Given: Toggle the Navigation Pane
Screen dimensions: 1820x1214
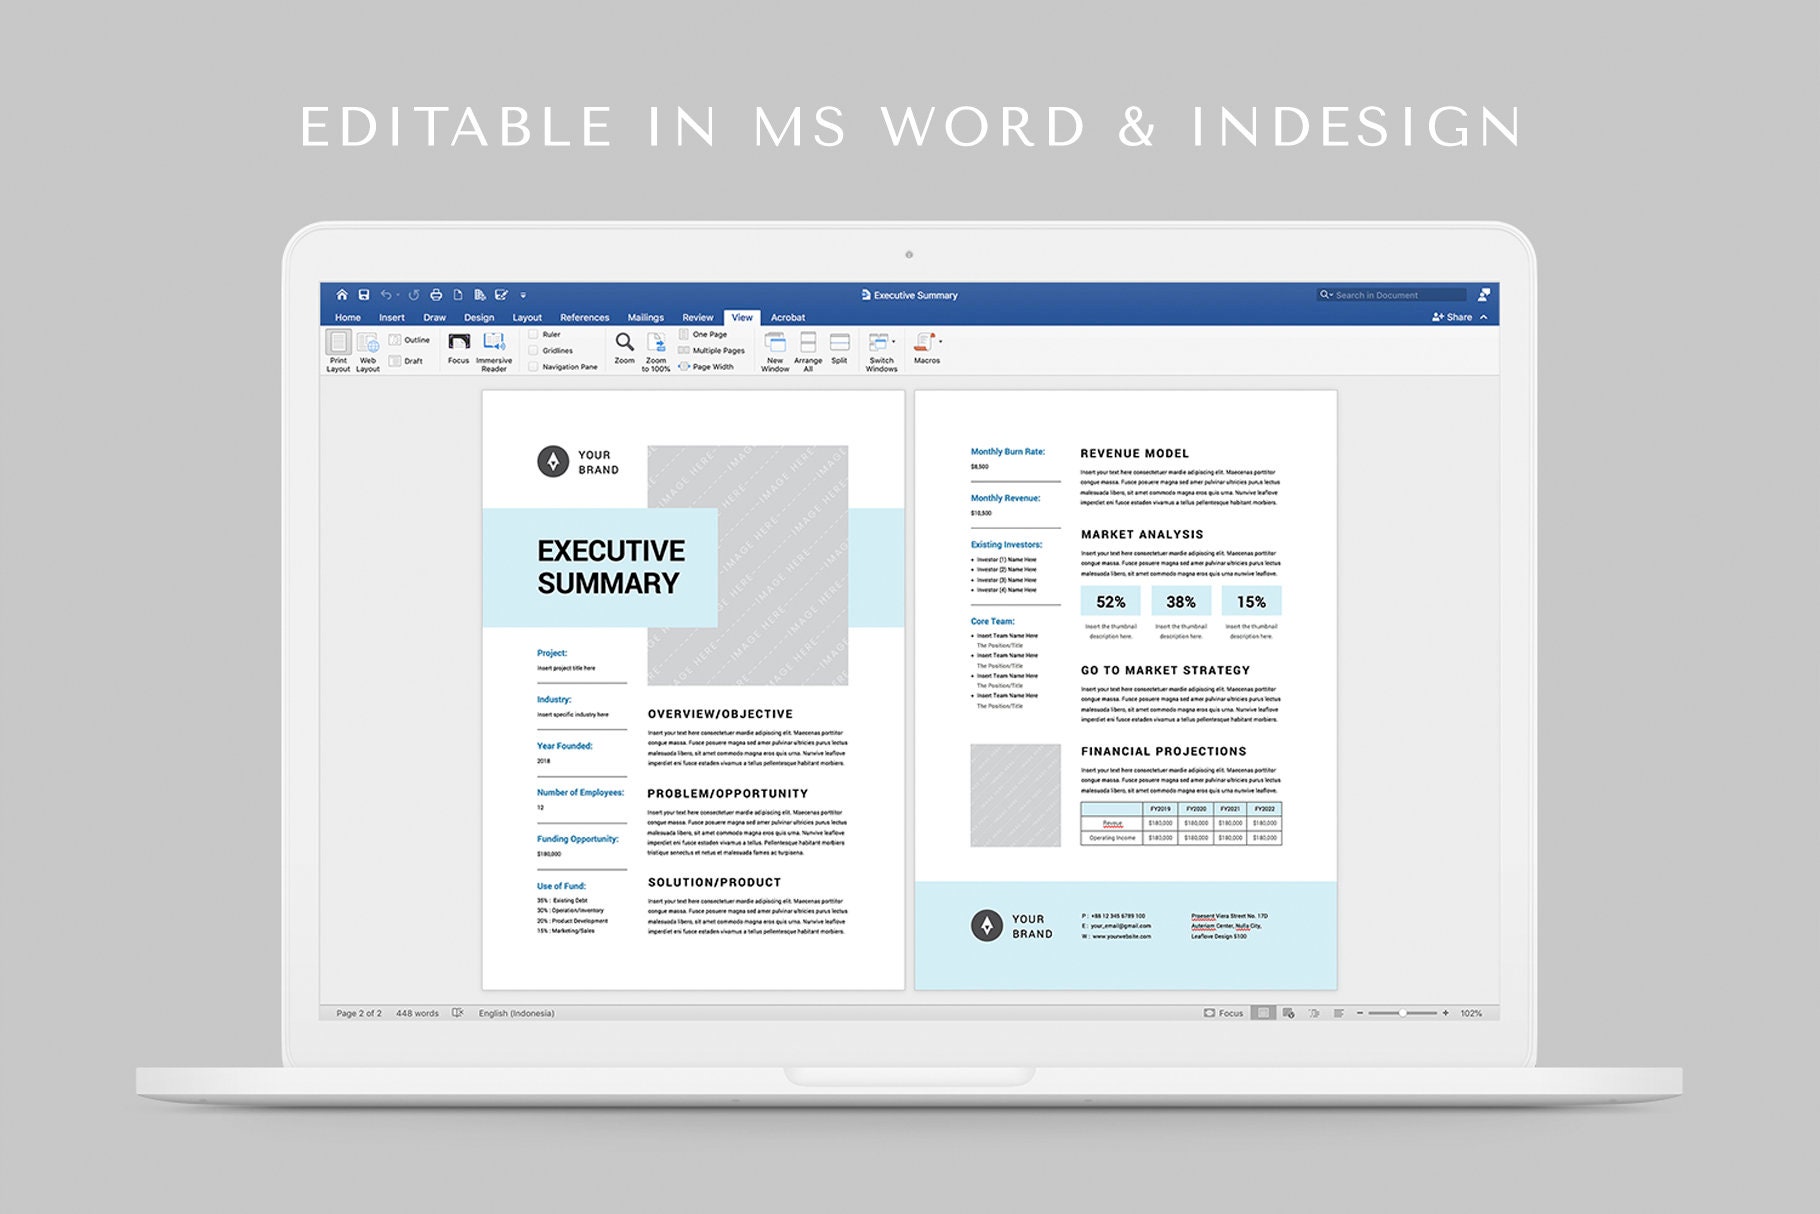Looking at the screenshot, I should click(x=532, y=366).
